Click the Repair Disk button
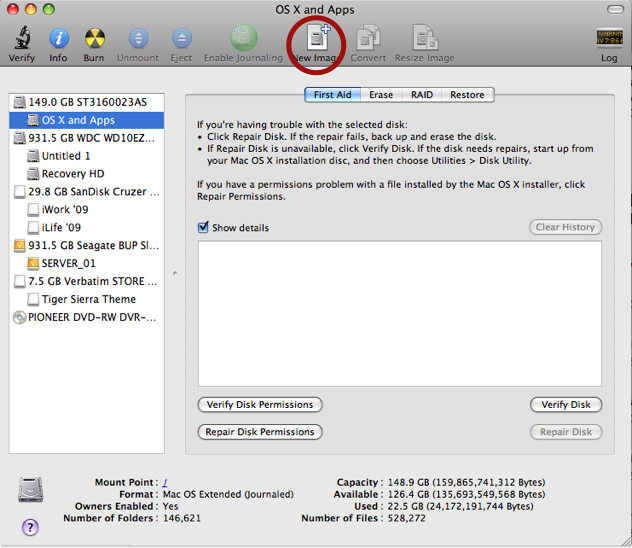The height and width of the screenshot is (548, 632). (x=566, y=432)
